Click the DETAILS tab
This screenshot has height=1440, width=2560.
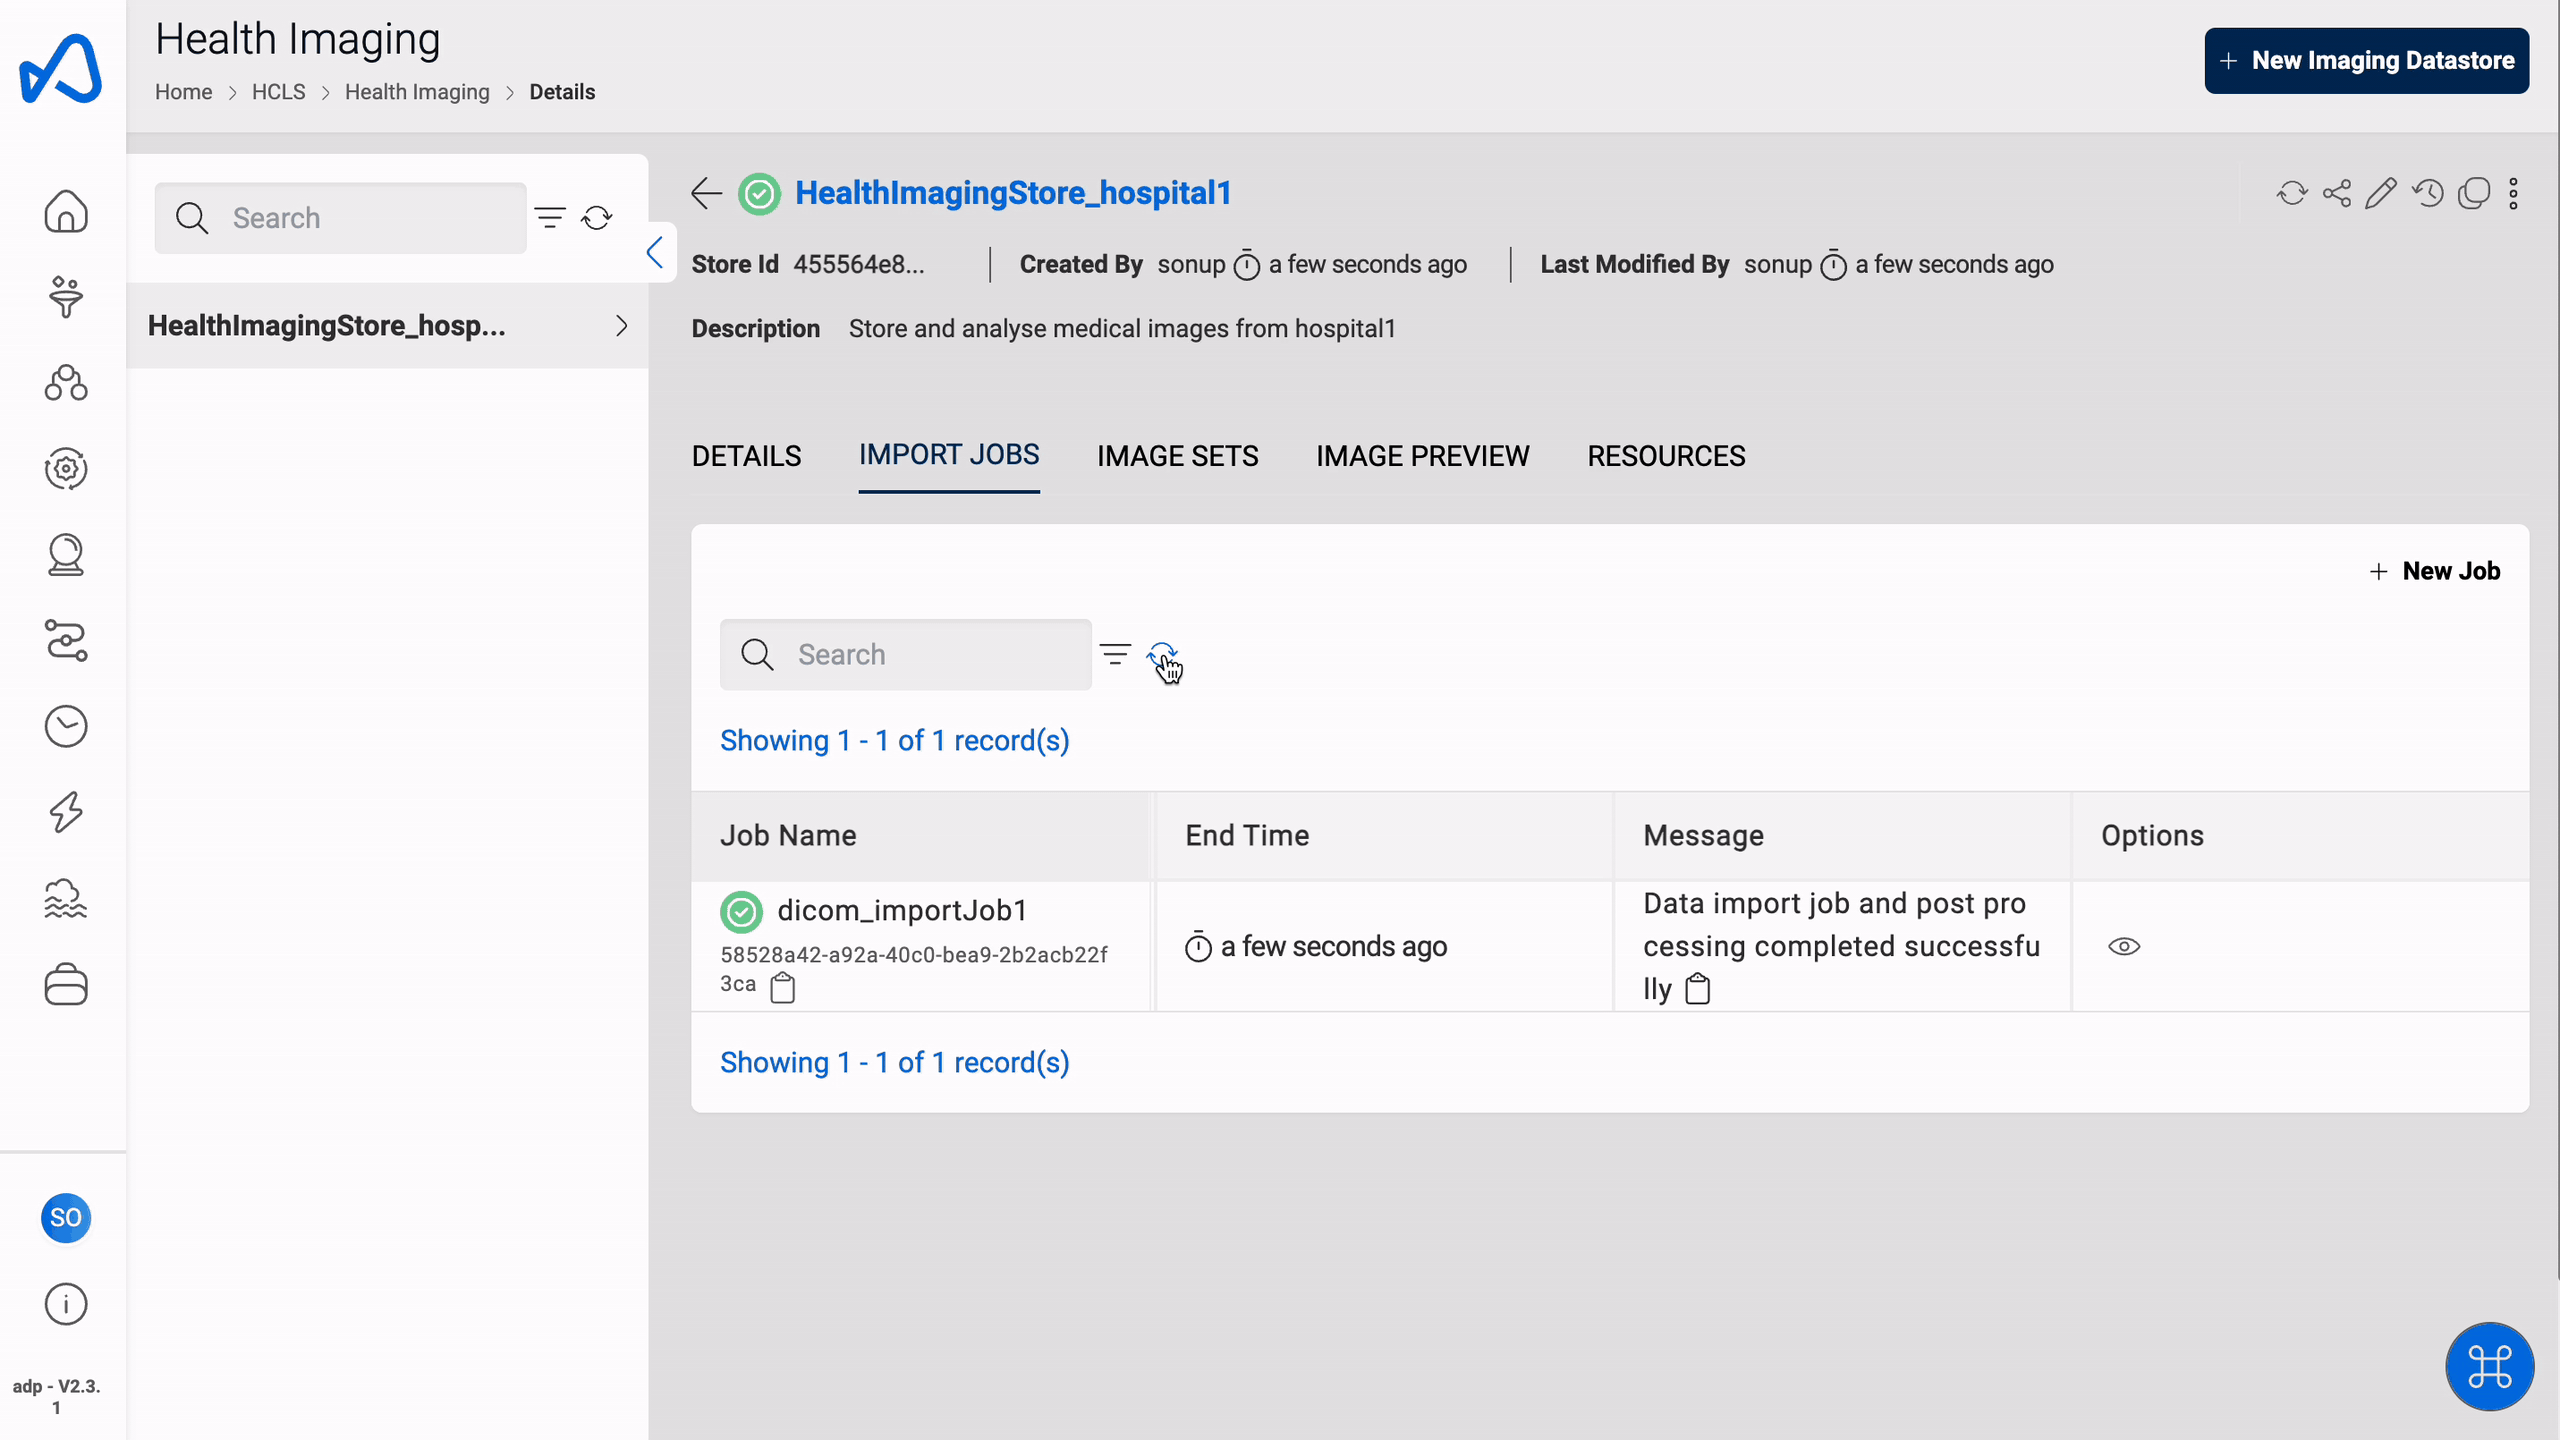(745, 455)
